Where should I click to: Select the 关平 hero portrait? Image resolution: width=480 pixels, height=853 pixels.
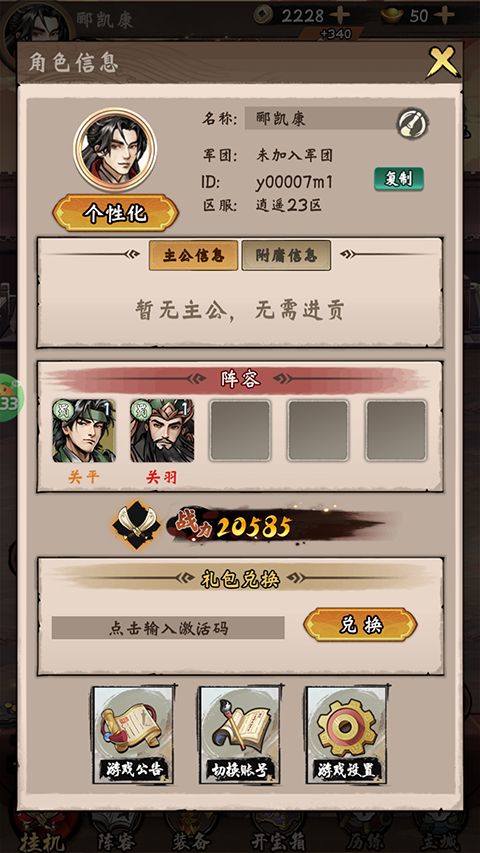pyautogui.click(x=84, y=431)
